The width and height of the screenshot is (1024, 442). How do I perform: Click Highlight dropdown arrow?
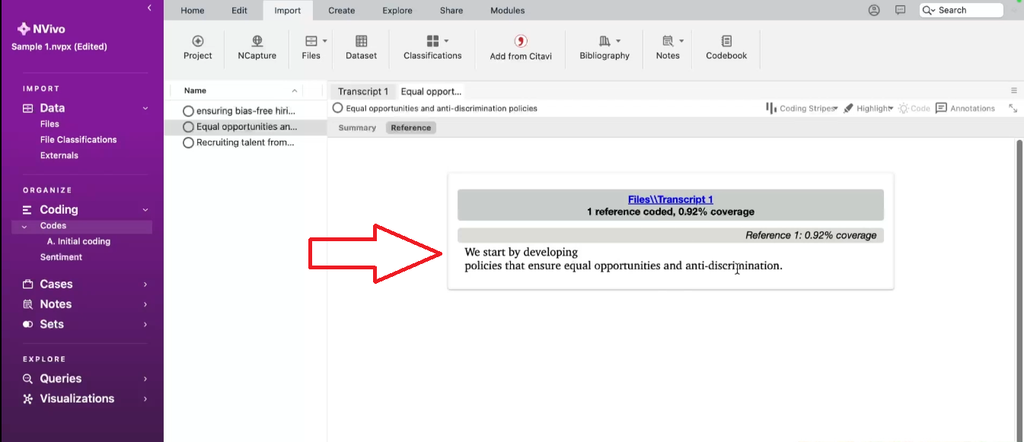pos(891,109)
